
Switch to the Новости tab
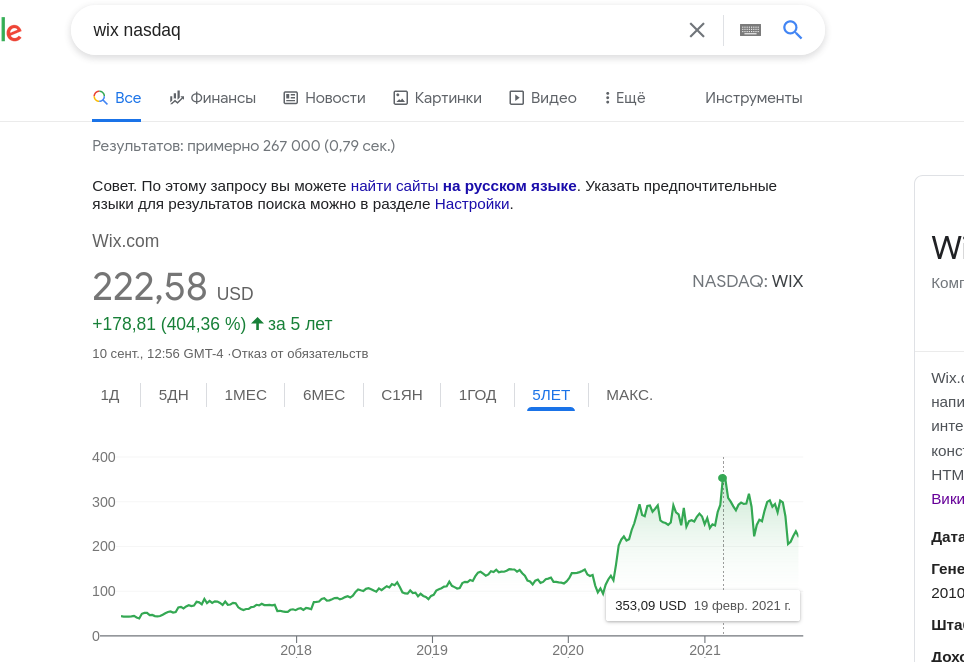pos(324,98)
